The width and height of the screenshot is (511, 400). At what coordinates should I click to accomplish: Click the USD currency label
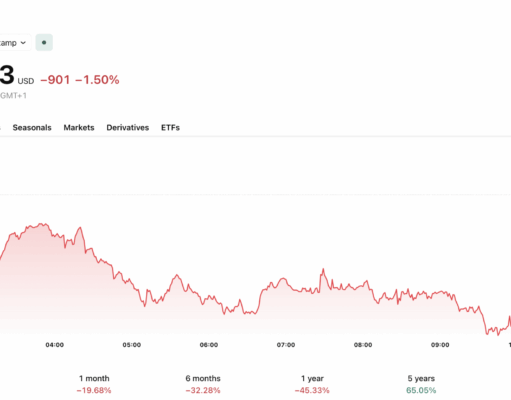click(26, 81)
